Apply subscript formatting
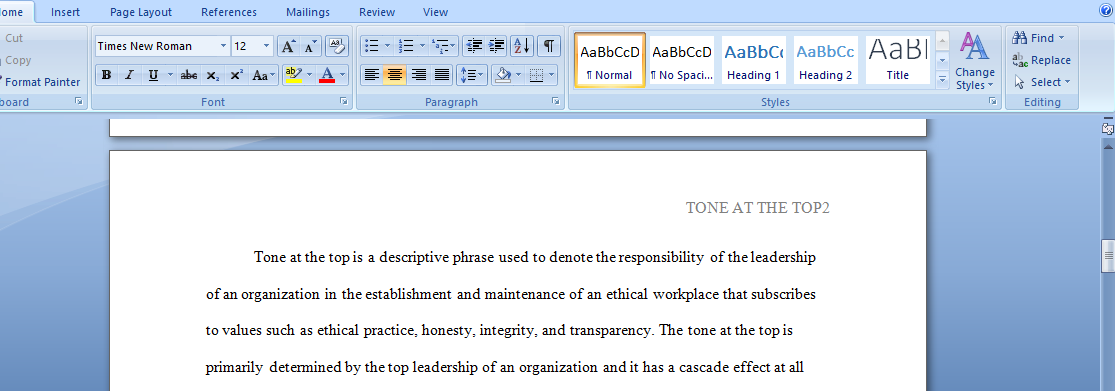 pos(213,75)
